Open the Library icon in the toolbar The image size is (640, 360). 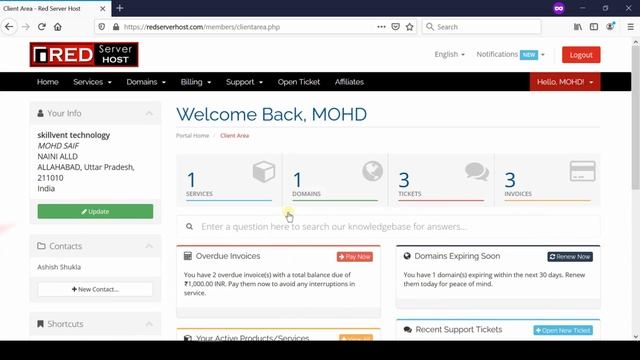coord(578,27)
